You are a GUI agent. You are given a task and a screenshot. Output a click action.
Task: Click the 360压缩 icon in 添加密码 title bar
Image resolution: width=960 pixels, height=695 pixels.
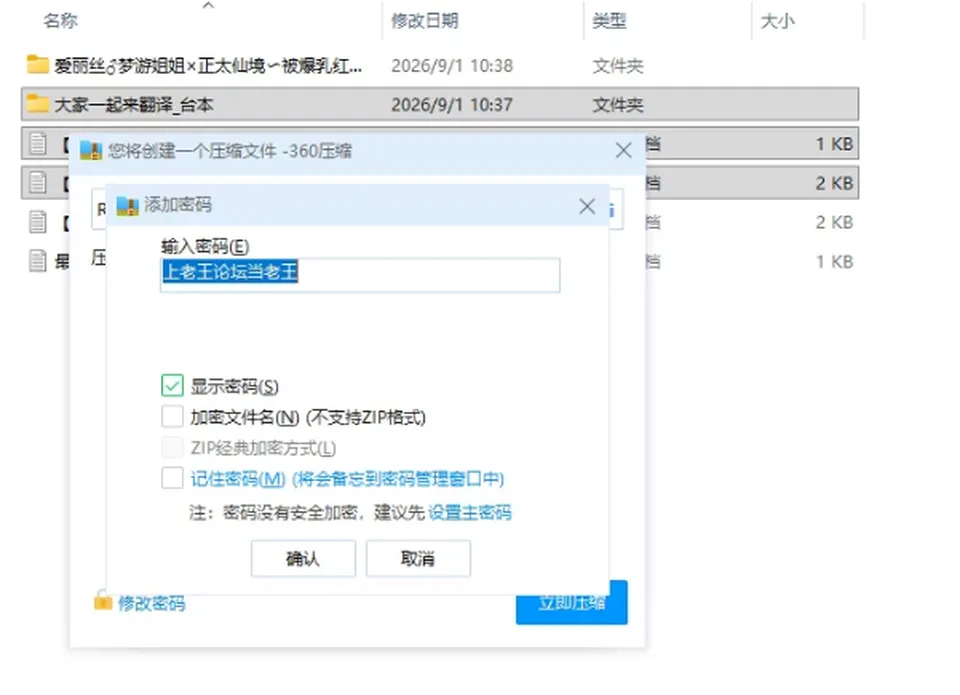(127, 205)
